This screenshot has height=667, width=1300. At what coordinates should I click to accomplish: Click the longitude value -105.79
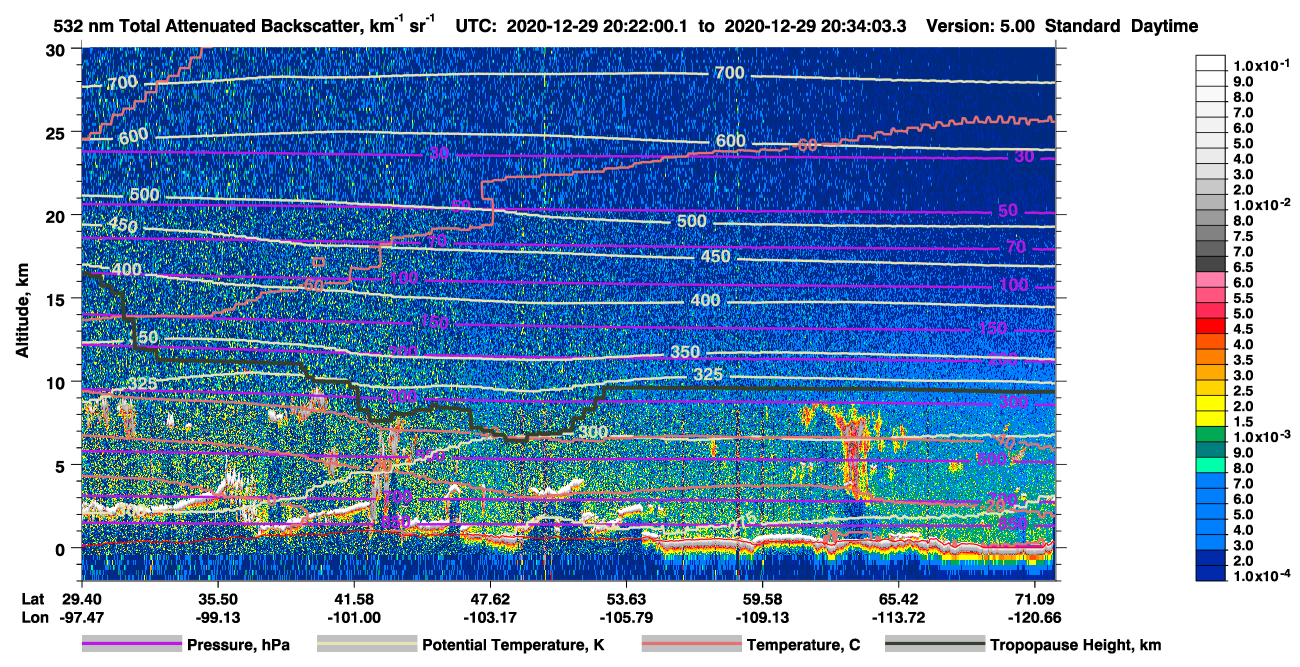click(626, 617)
